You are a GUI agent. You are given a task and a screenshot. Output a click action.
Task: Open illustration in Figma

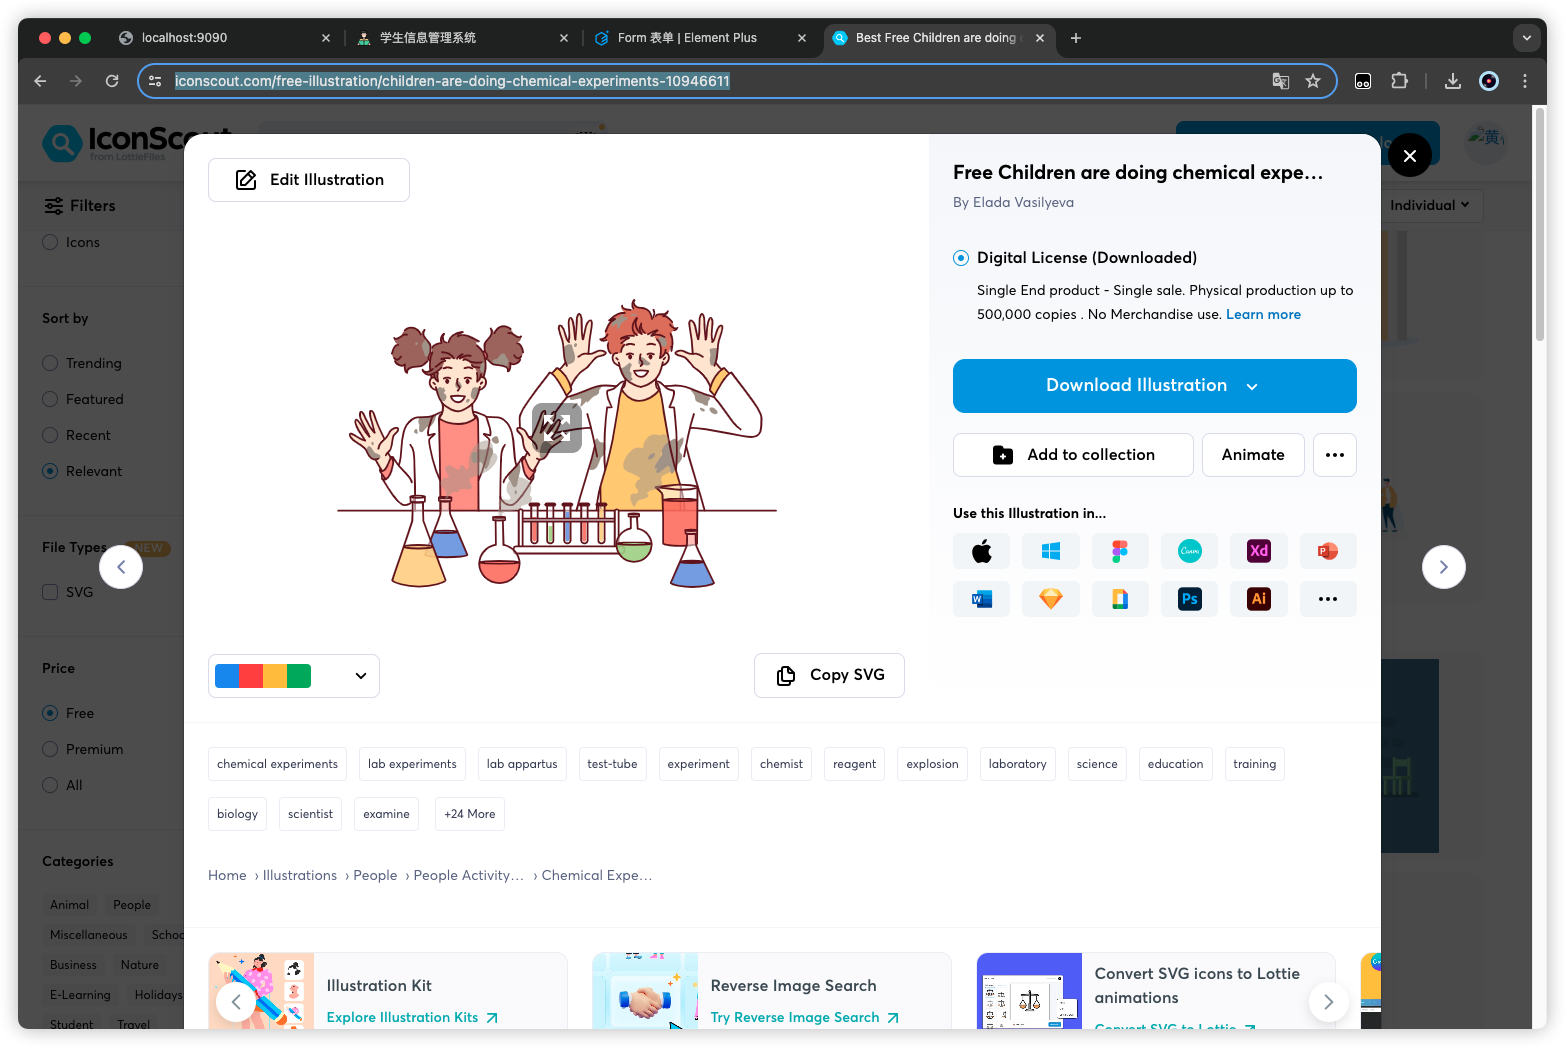click(x=1120, y=551)
